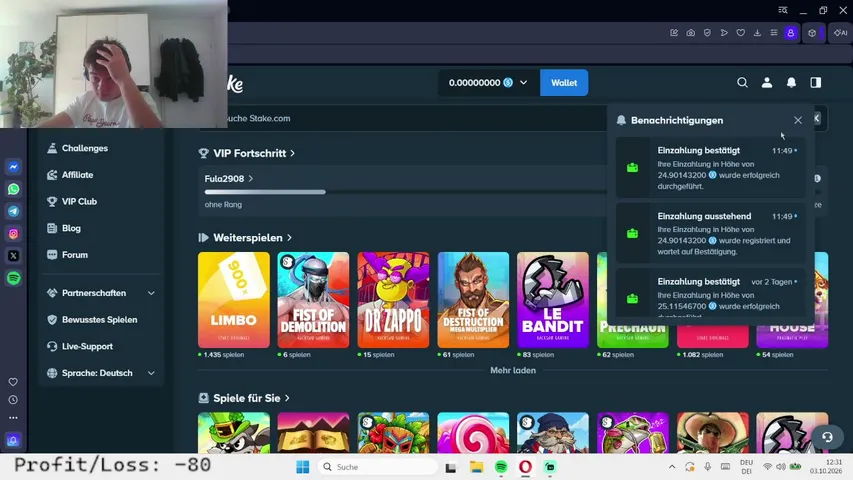Click the Windows taskbar Suche box

pos(378,467)
